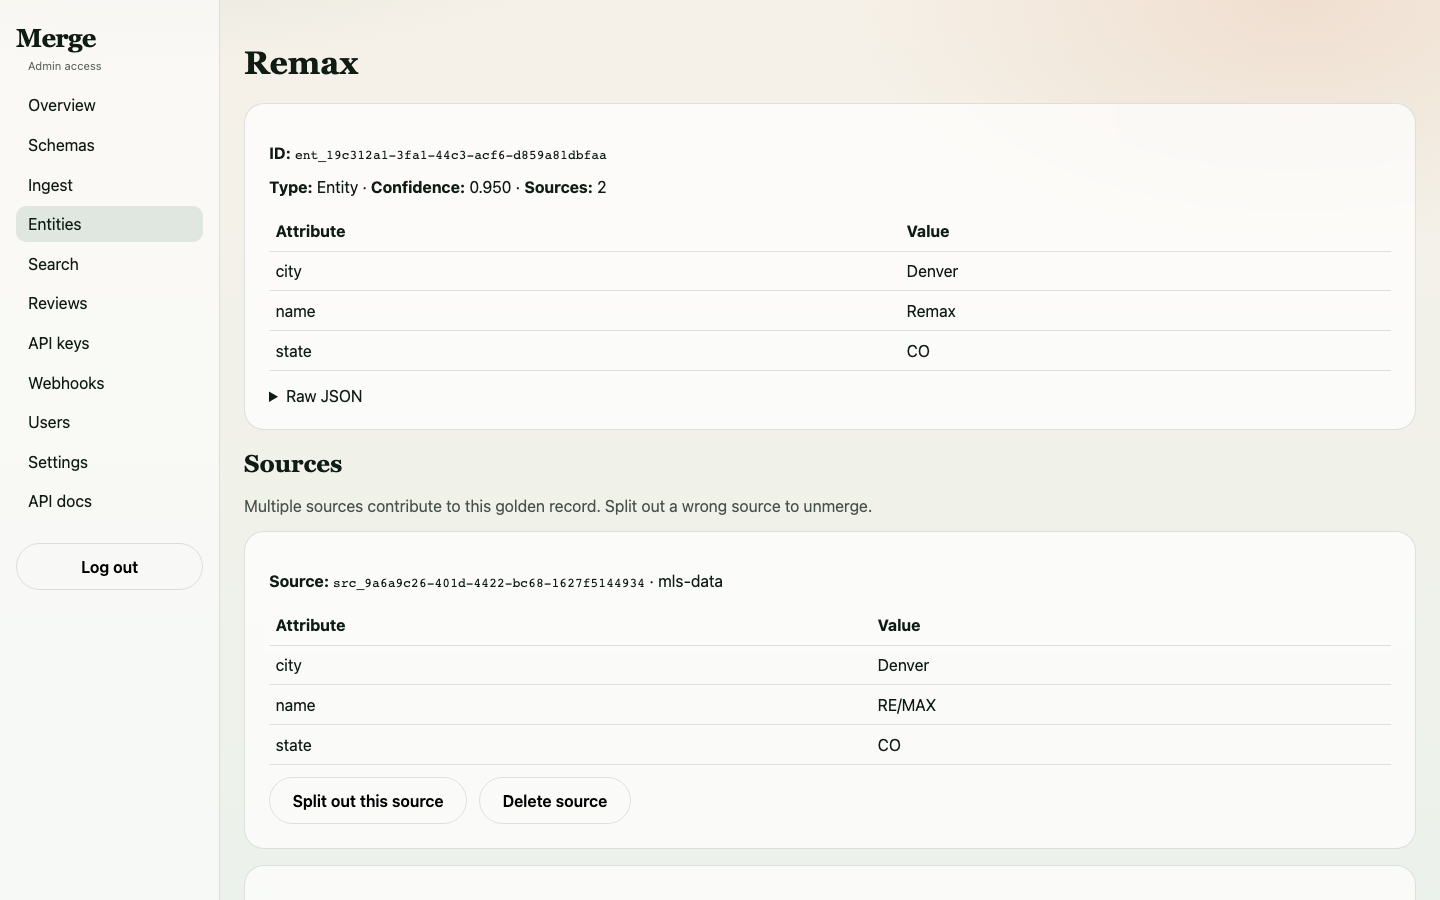Click the source state value CO
The image size is (1440, 900).
pos(889,746)
